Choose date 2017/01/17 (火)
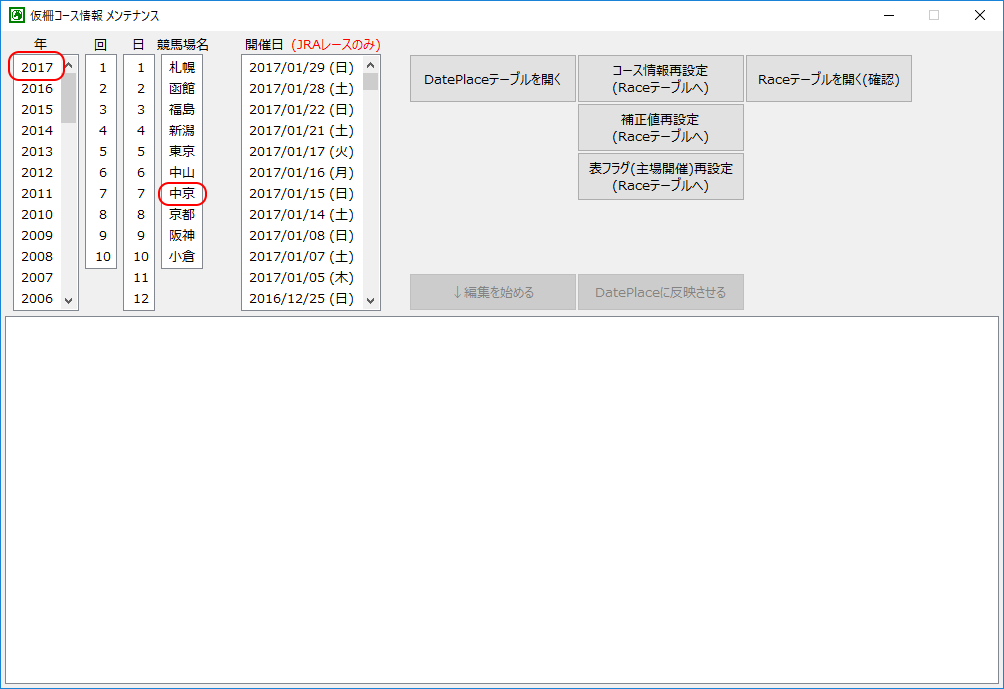Image resolution: width=1004 pixels, height=689 pixels. point(302,152)
